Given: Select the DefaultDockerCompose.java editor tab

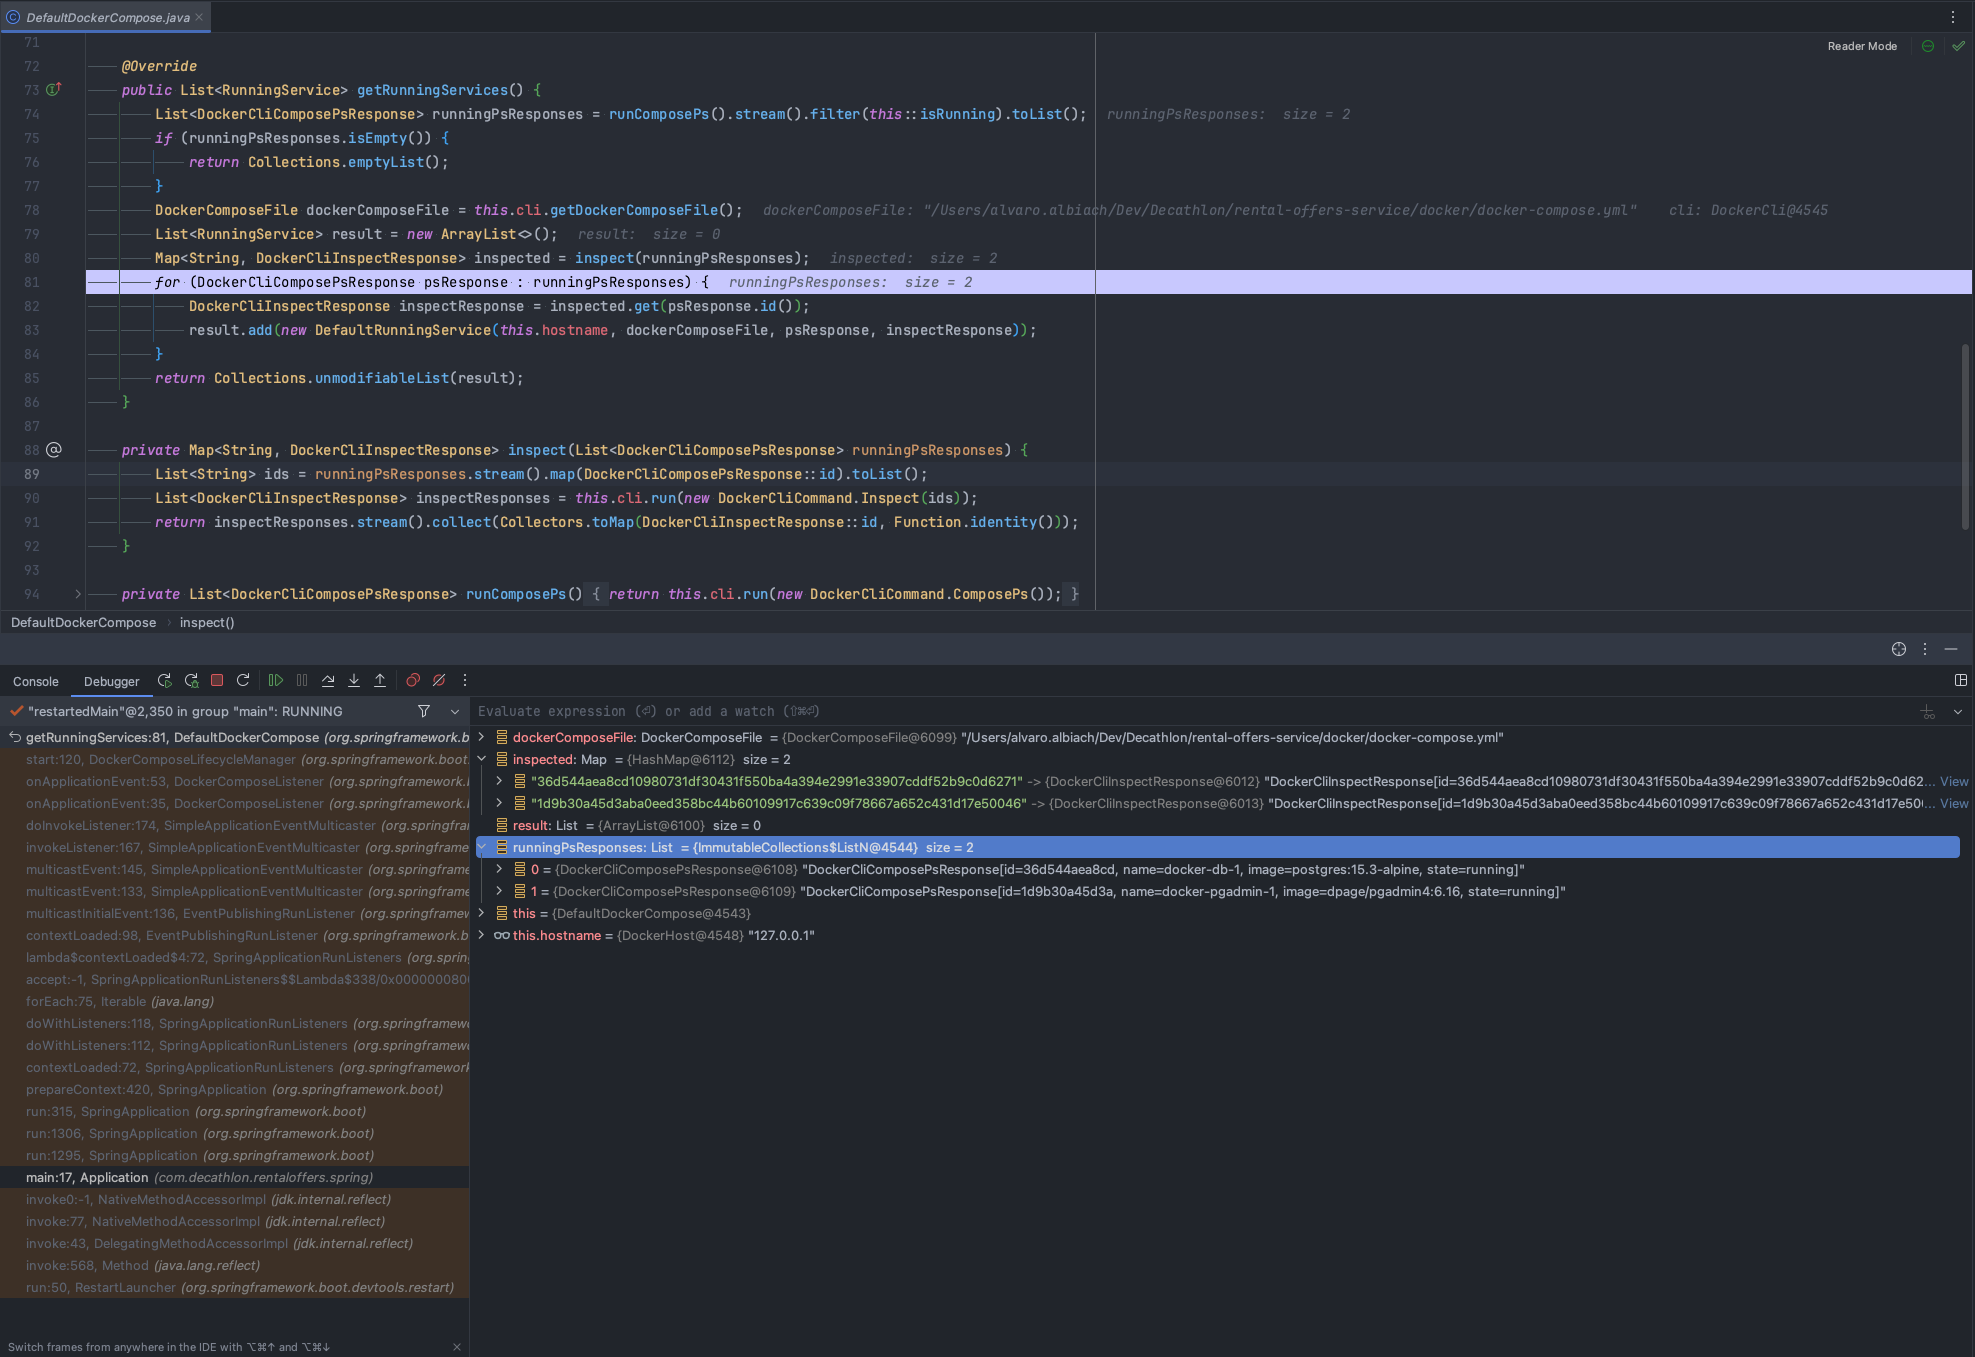Looking at the screenshot, I should [107, 17].
